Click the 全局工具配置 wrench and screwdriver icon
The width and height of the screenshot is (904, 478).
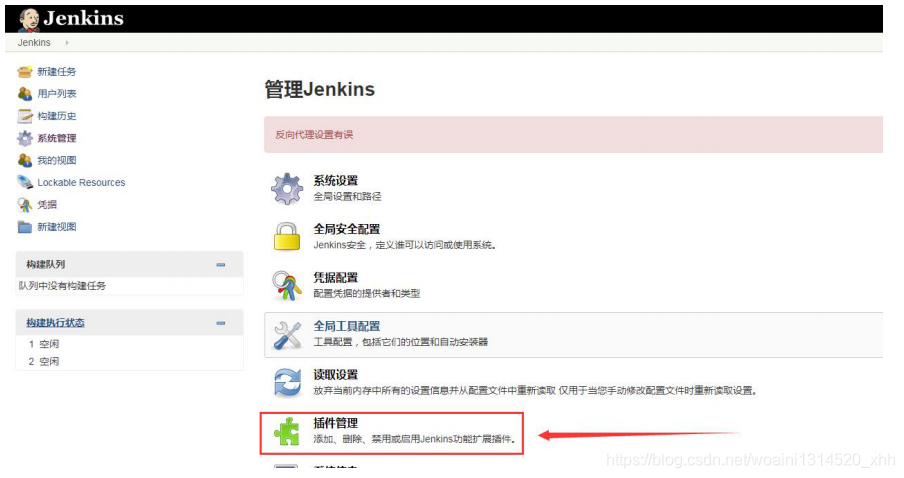tap(287, 335)
